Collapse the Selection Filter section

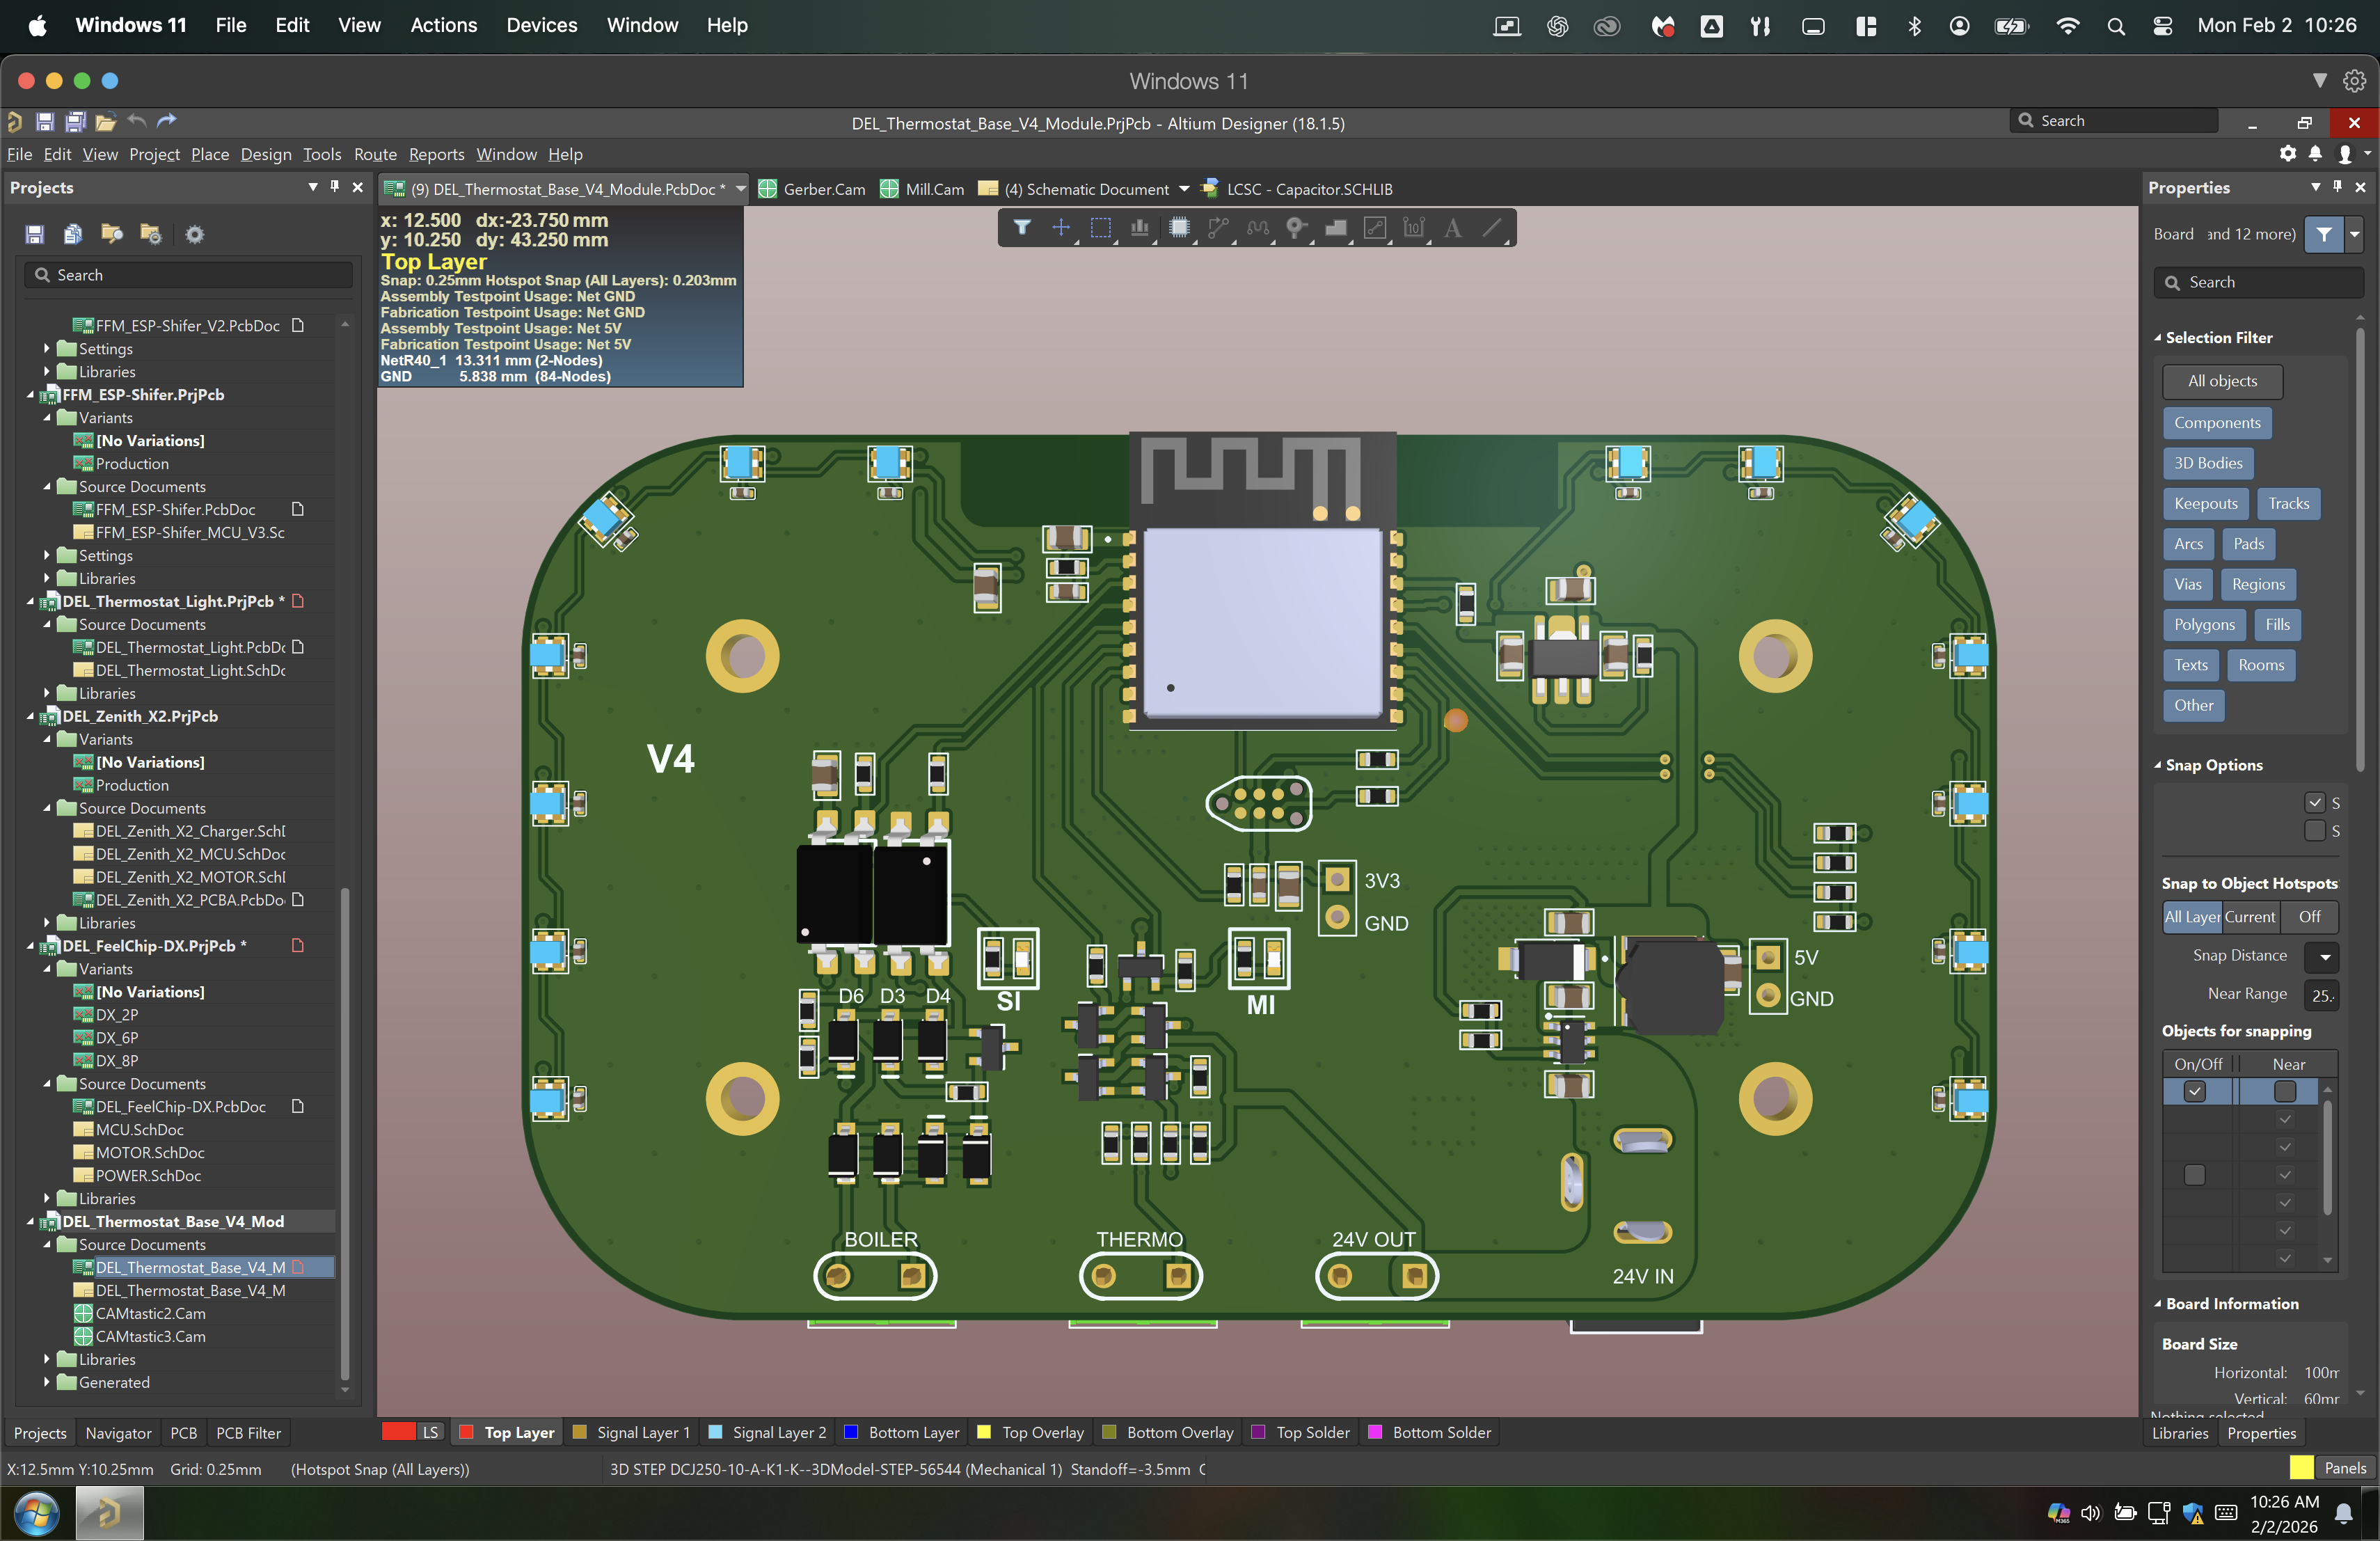[2158, 338]
